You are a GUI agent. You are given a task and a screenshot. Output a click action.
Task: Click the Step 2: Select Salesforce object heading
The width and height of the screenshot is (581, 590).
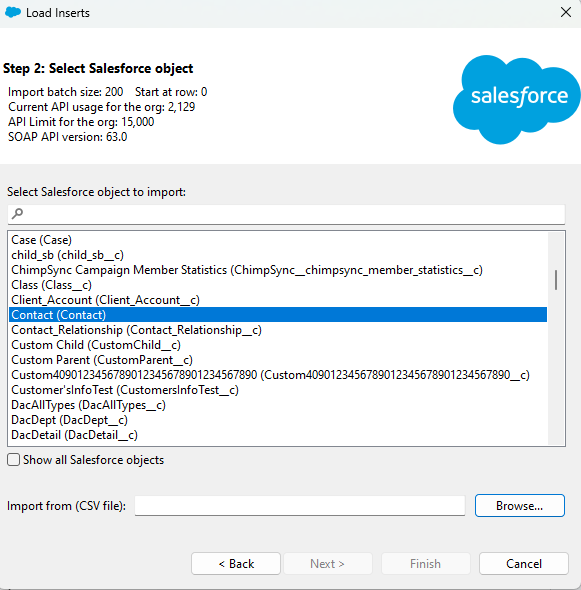[x=98, y=68]
